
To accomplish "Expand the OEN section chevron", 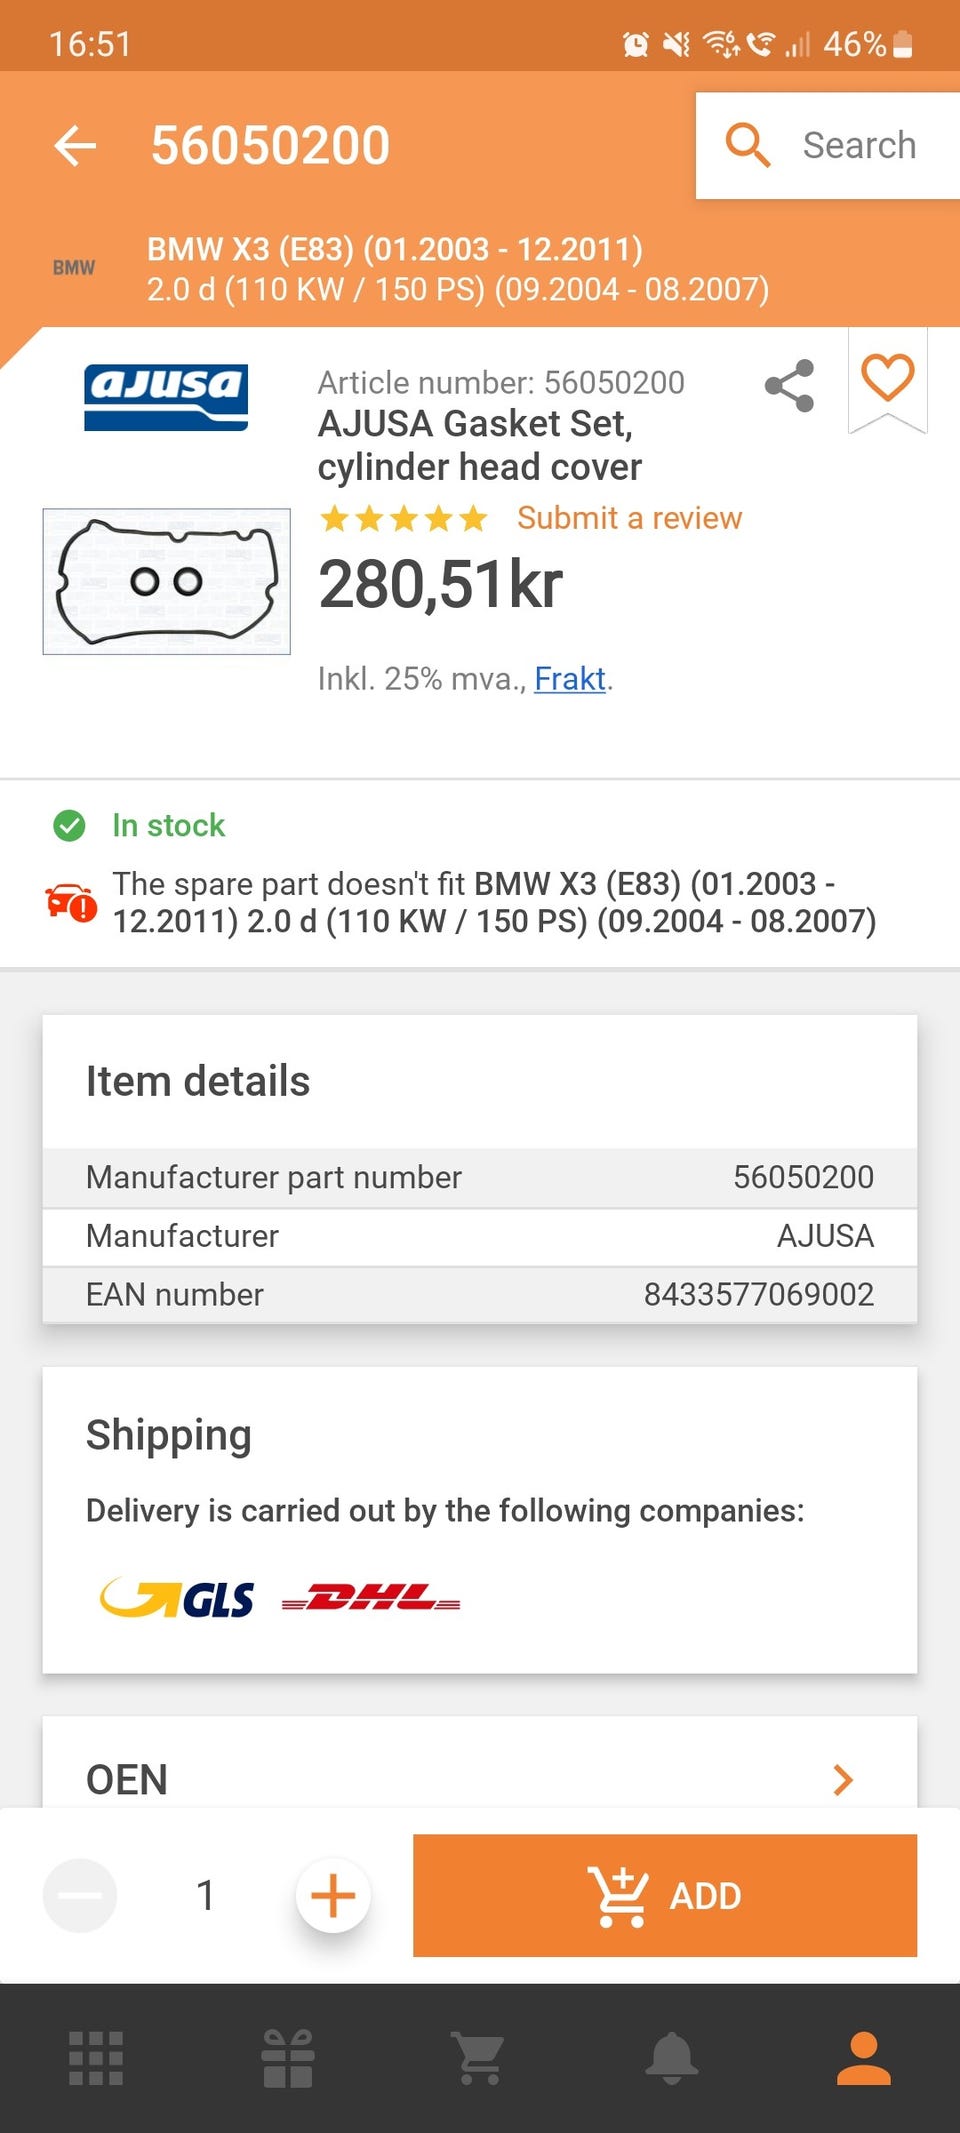I will point(843,1780).
